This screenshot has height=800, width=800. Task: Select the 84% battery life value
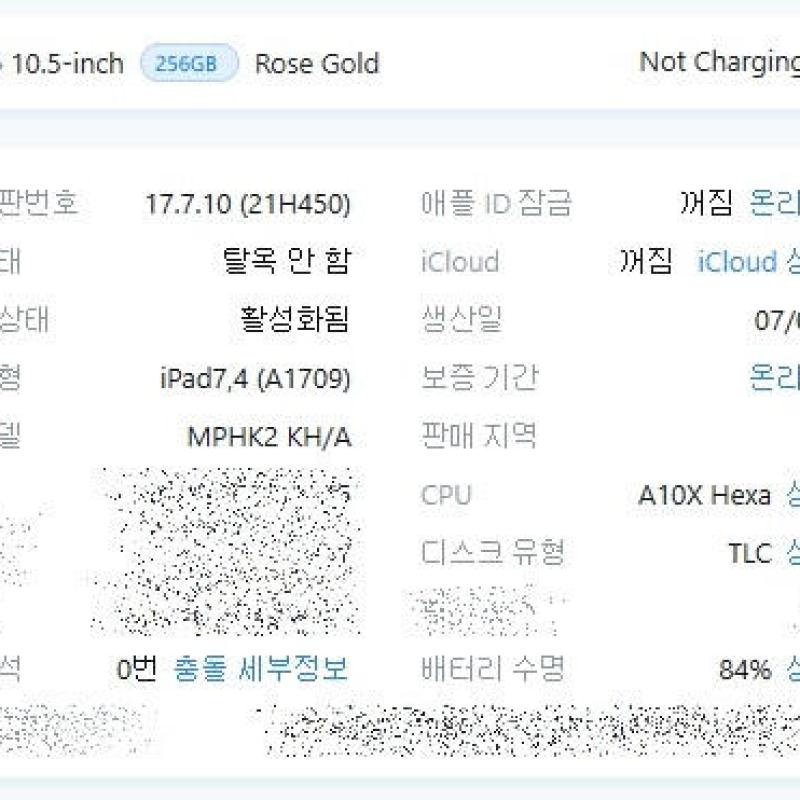pos(745,670)
